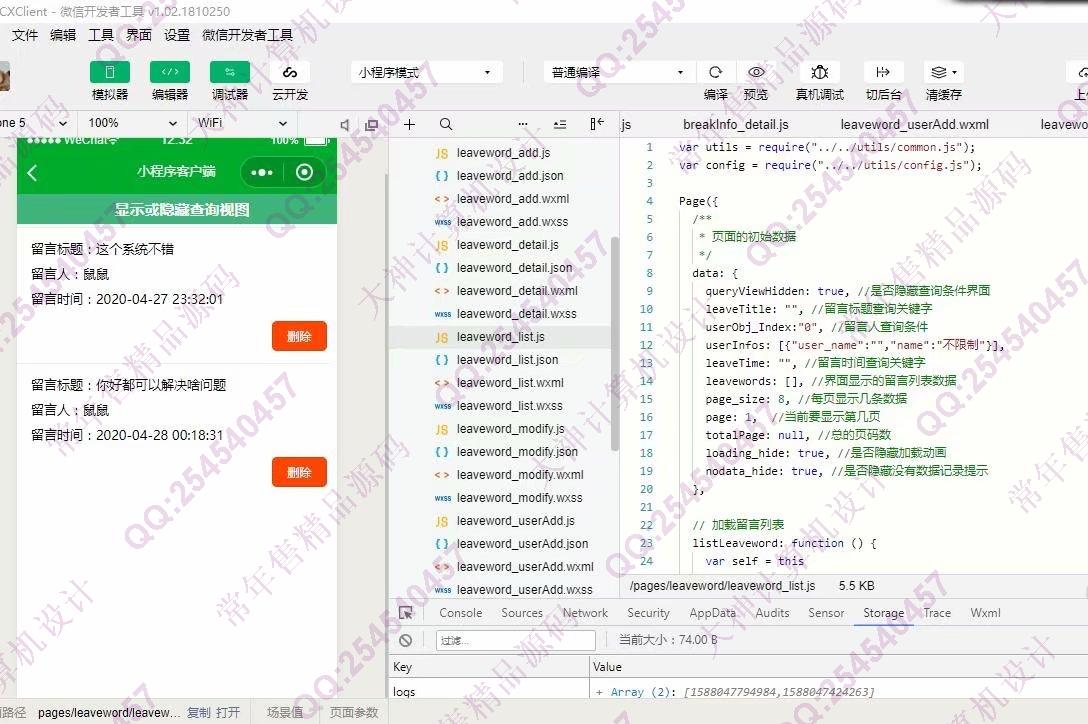
Task: Open the page path (打开)
Action: tap(228, 712)
